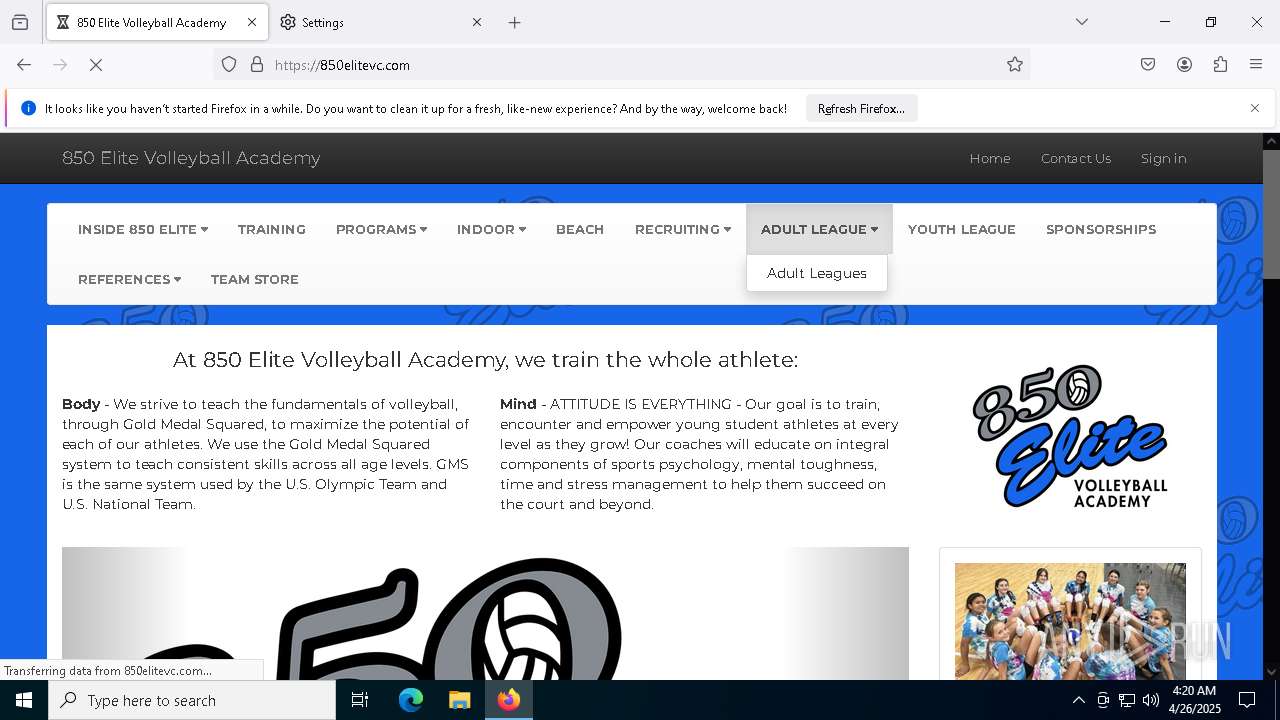
Task: Open the 850 Elite Volleyball Academy site title link
Action: coord(191,158)
